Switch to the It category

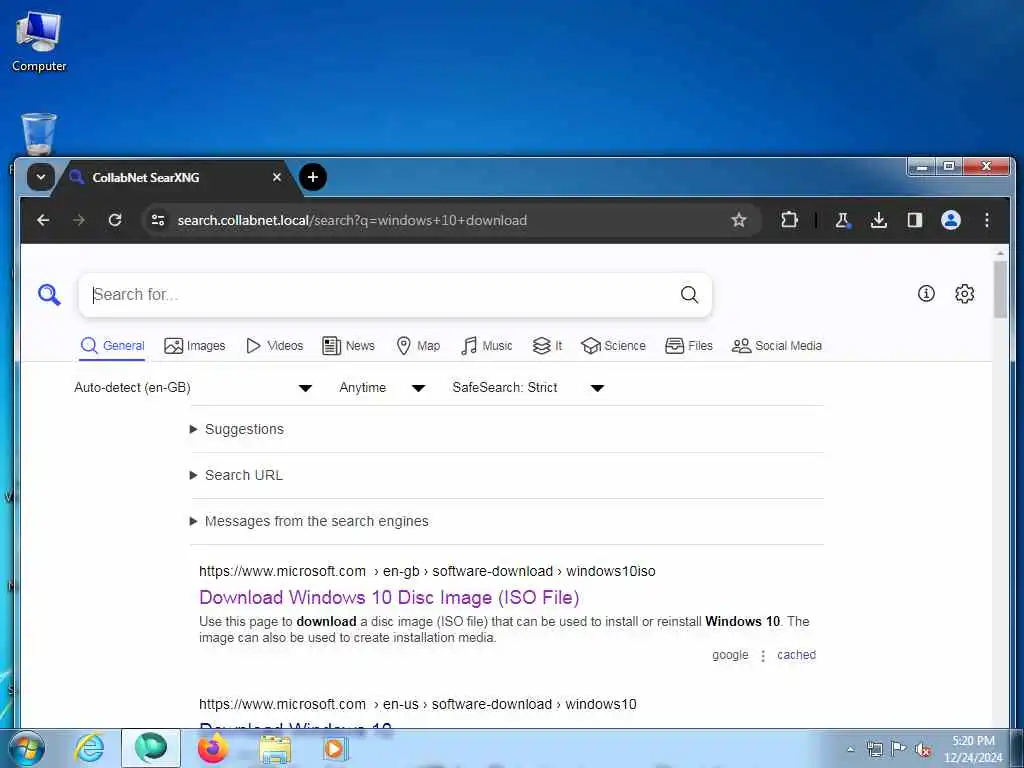pyautogui.click(x=547, y=345)
